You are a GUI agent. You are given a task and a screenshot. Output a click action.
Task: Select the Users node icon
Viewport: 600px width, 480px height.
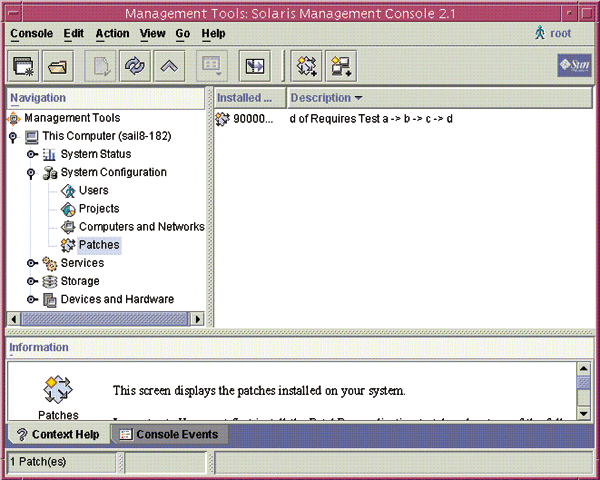pyautogui.click(x=68, y=191)
